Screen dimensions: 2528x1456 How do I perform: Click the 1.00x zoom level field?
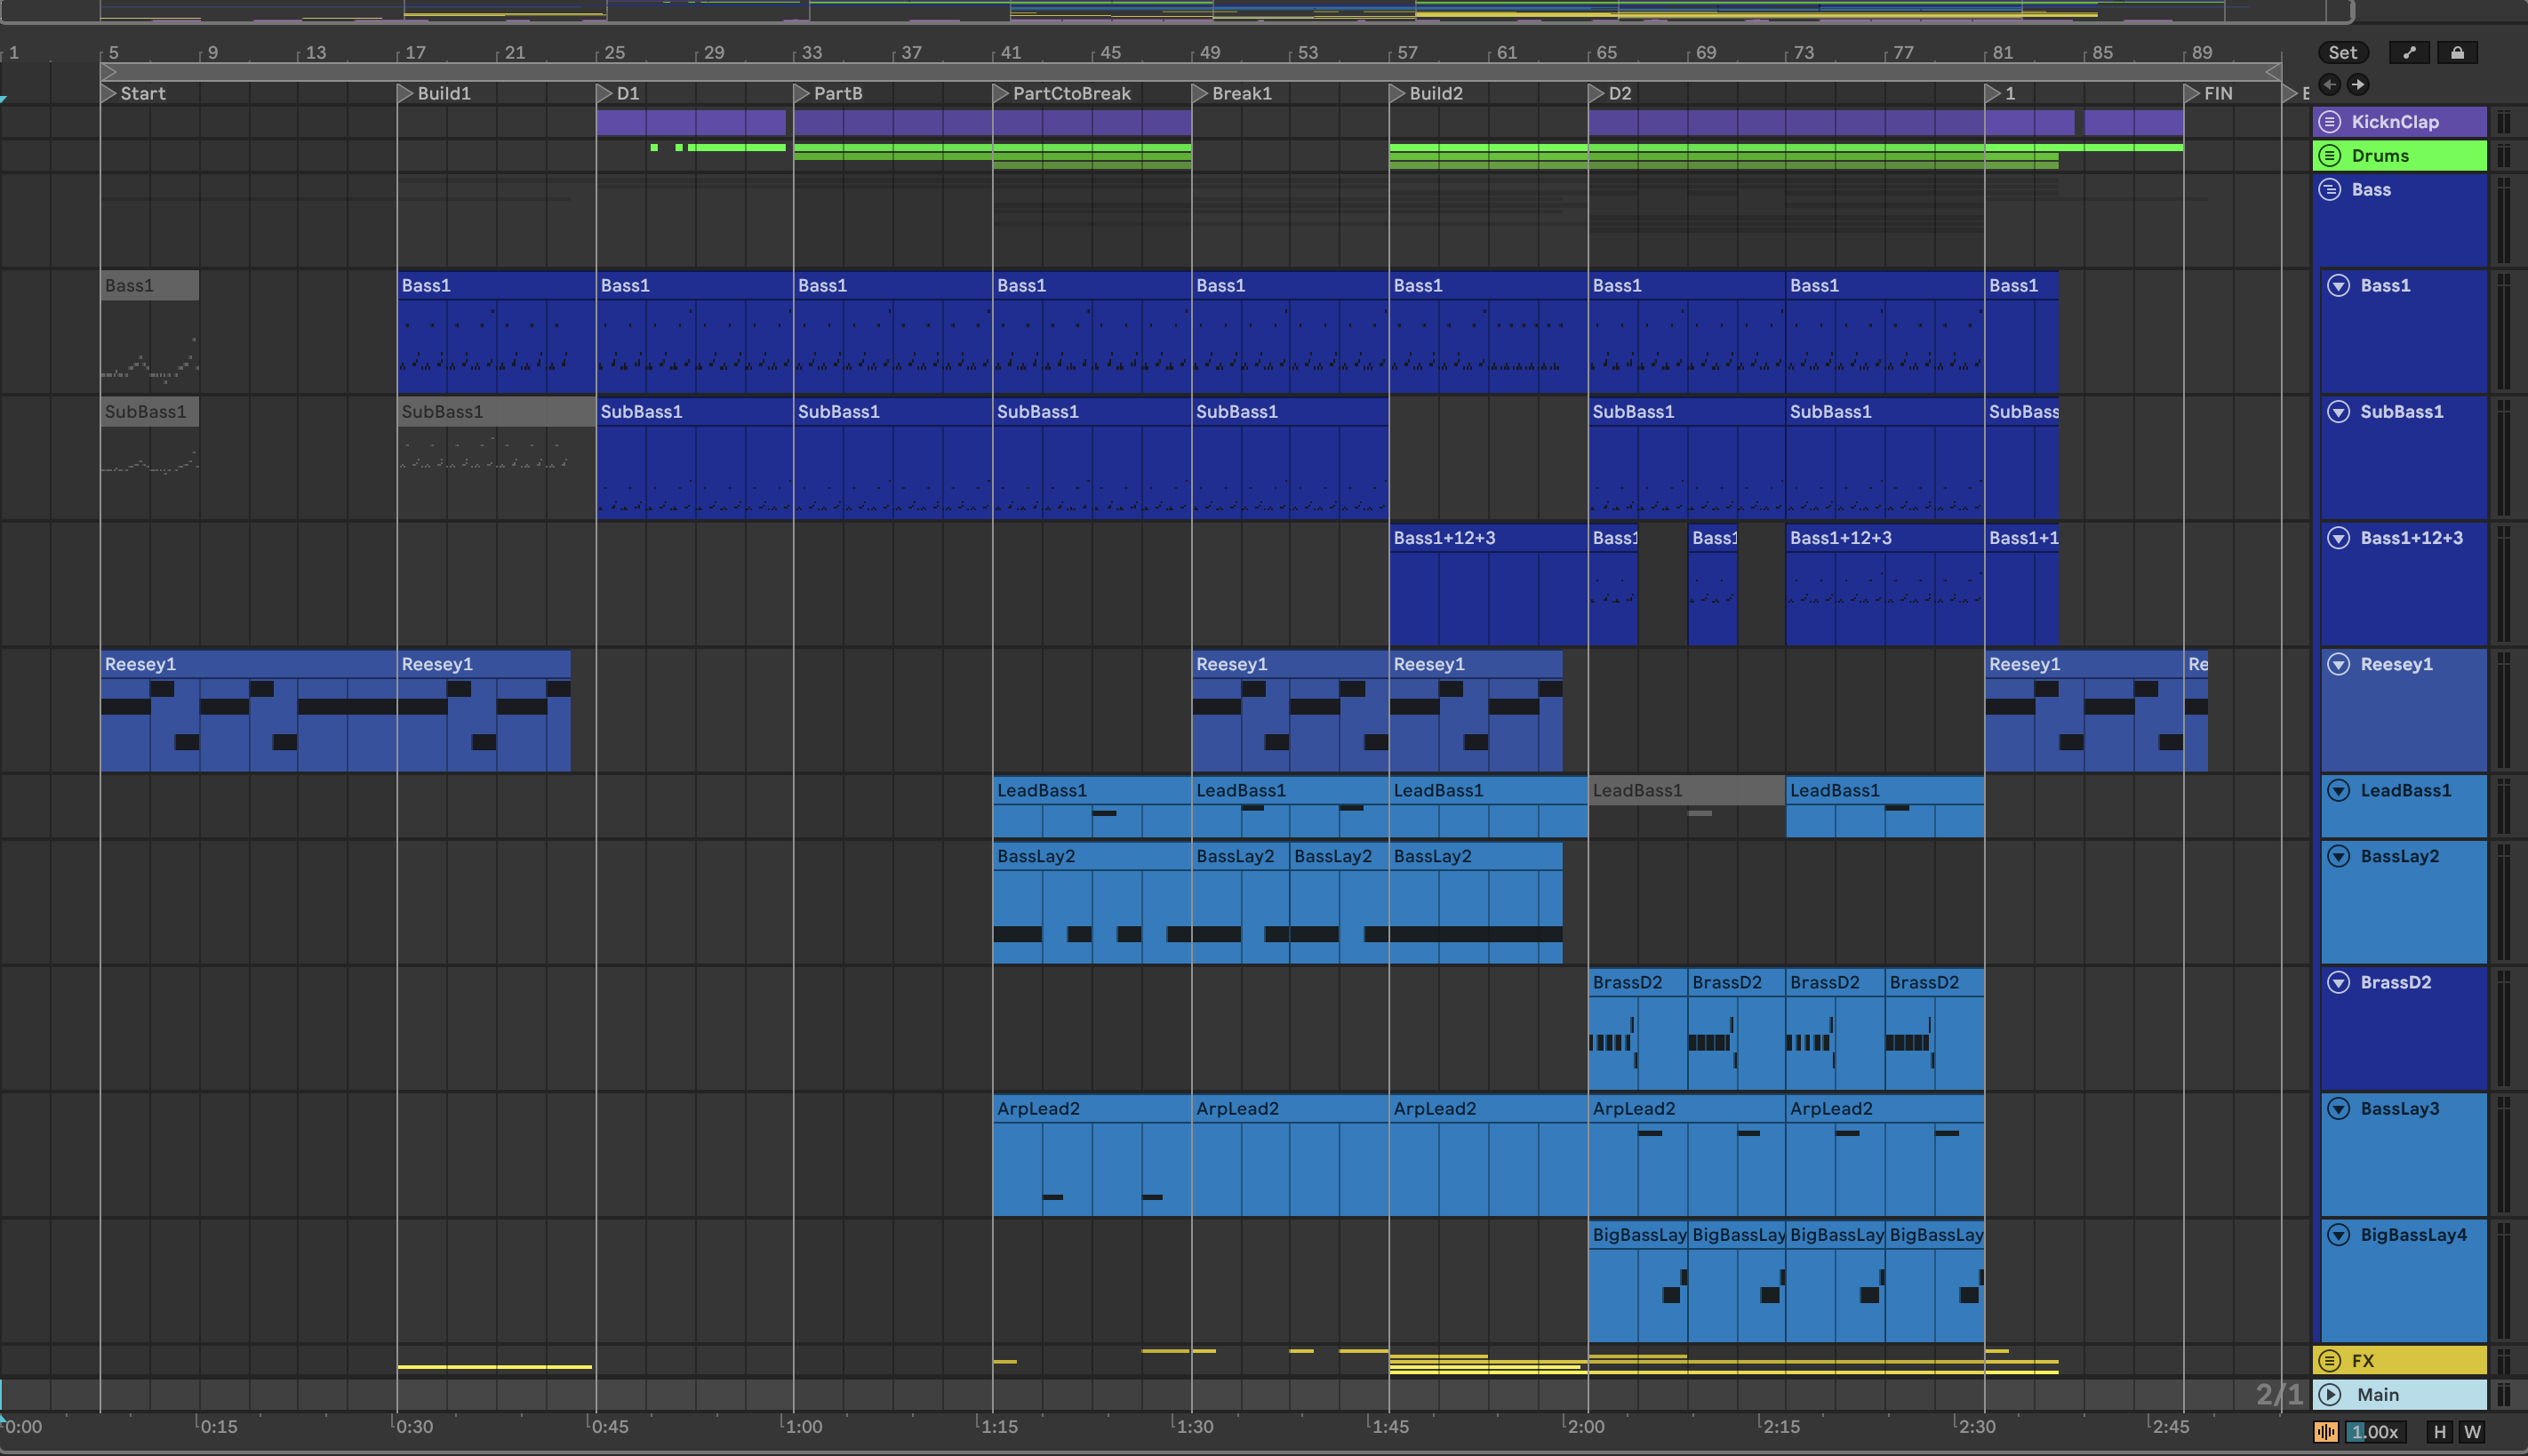point(2375,1432)
